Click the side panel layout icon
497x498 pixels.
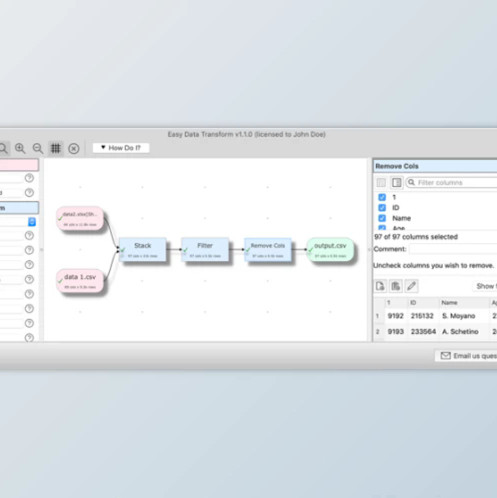(x=397, y=183)
